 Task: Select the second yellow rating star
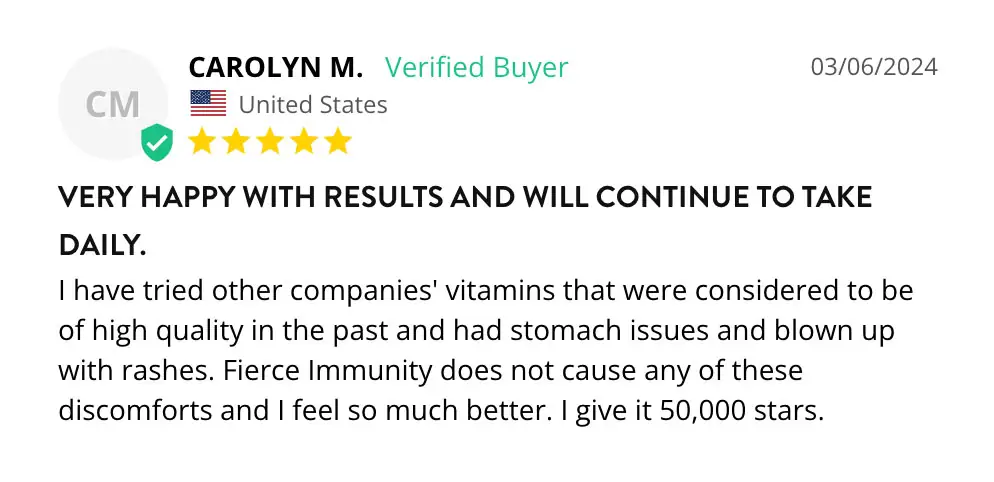pos(237,141)
